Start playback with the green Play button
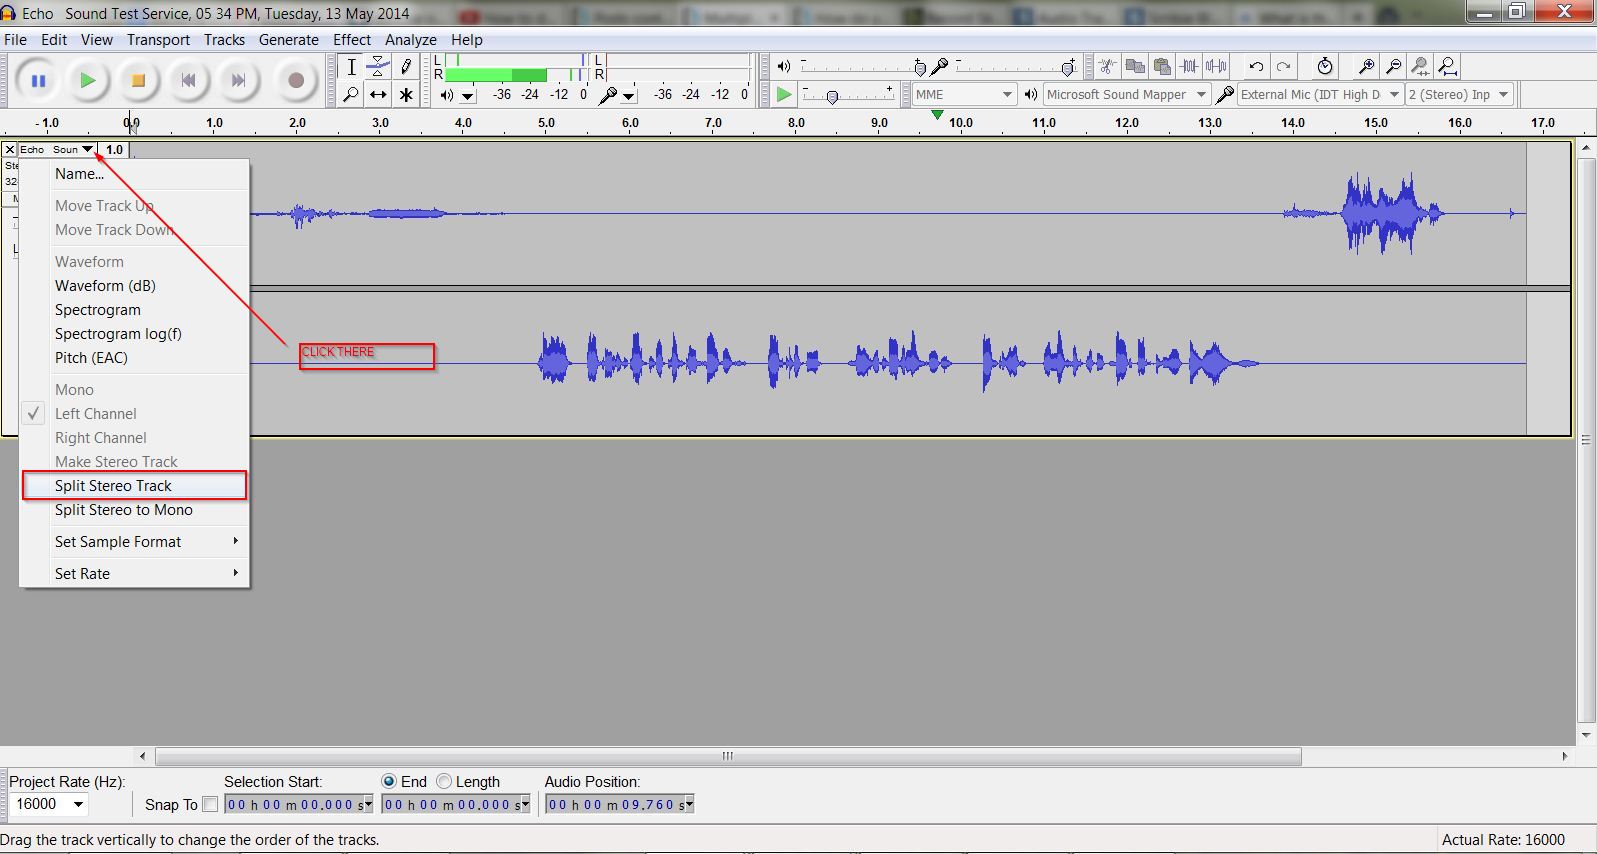Image resolution: width=1597 pixels, height=854 pixels. [88, 81]
